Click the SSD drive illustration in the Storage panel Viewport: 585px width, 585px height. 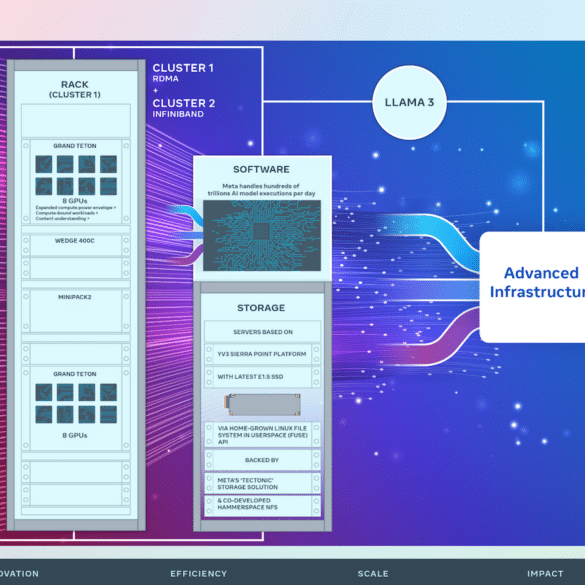(x=262, y=404)
